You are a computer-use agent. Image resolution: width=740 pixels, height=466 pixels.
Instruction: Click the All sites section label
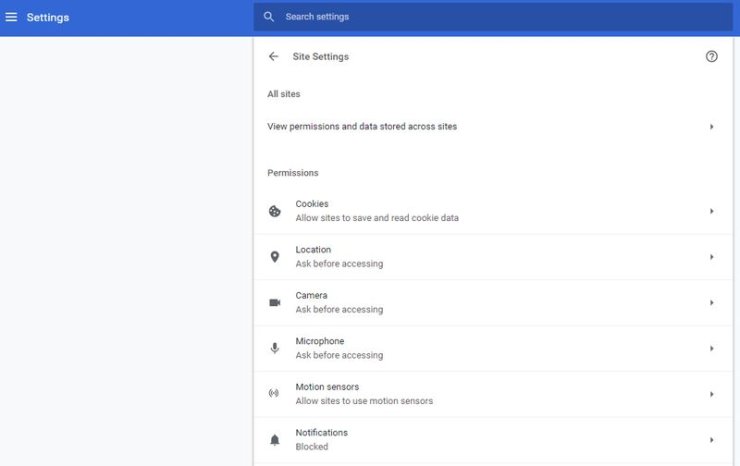(284, 94)
